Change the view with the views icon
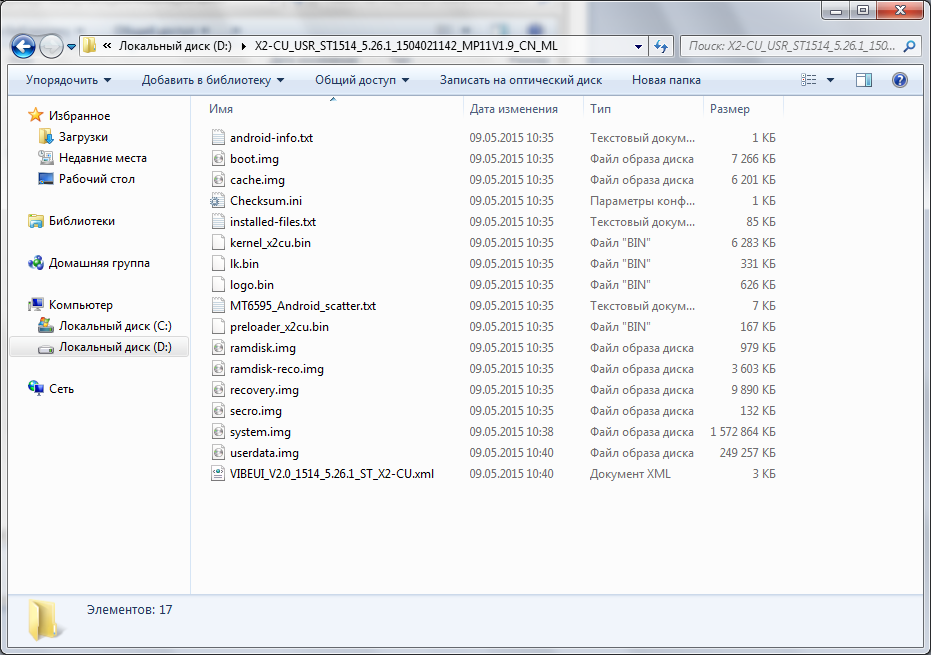The height and width of the screenshot is (655, 931). click(x=809, y=80)
